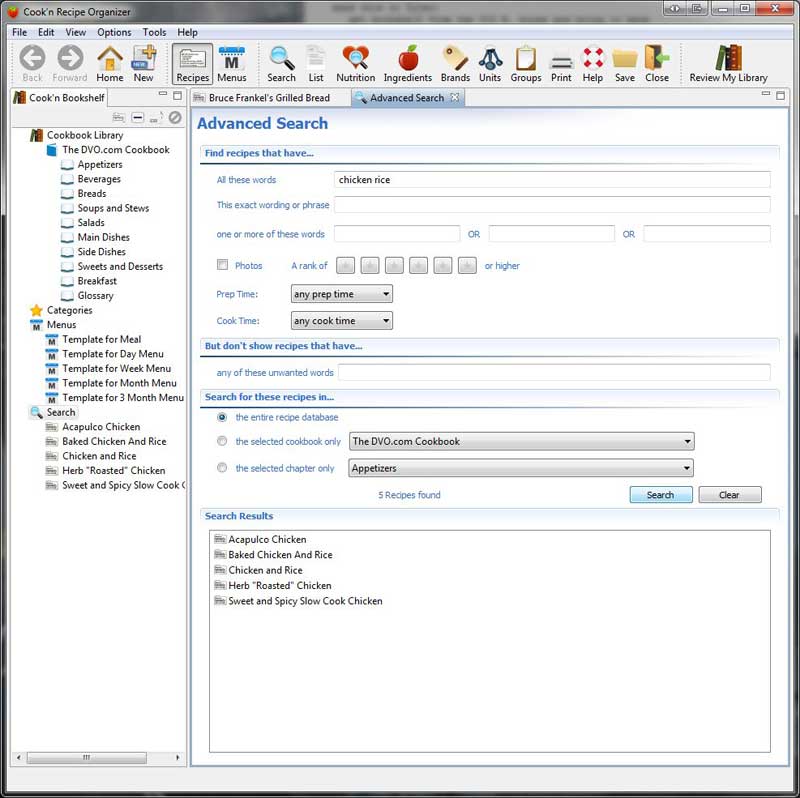
Task: Choose the selected chapter only option
Action: 222,467
